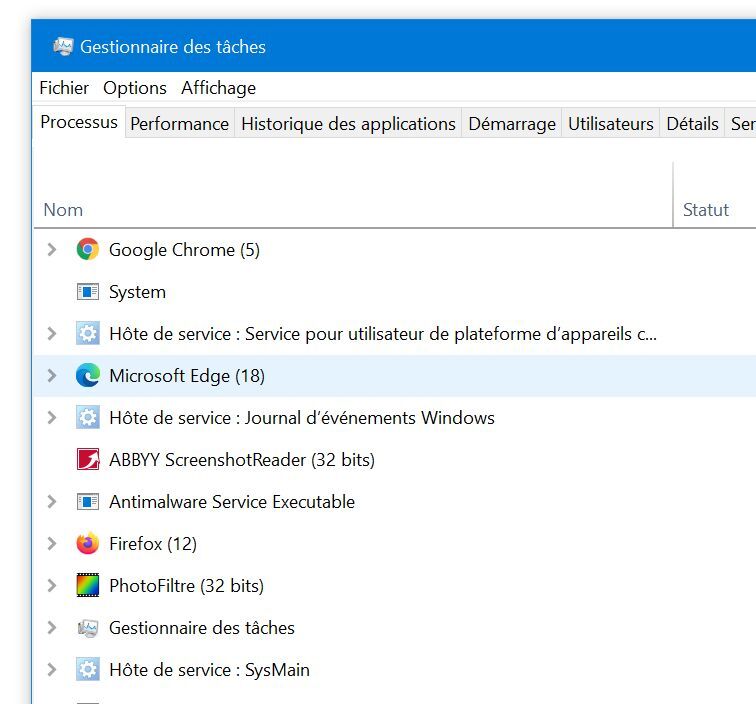Click the Microsoft Edge icon
Viewport: 756px width, 704px height.
click(x=88, y=376)
